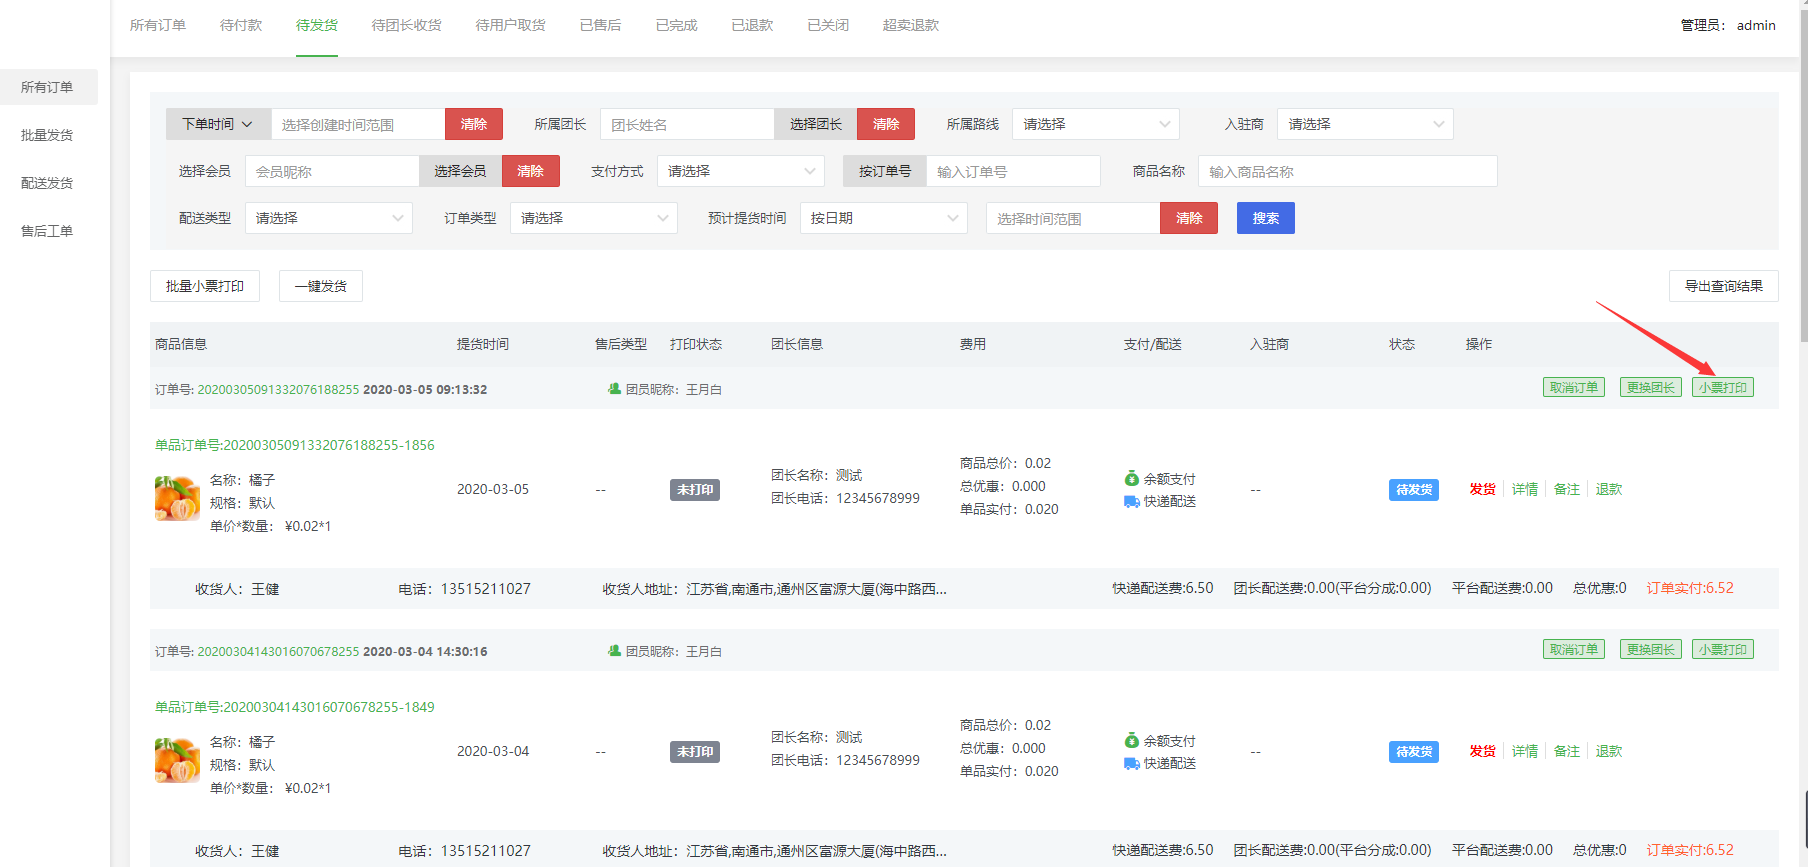Image resolution: width=1808 pixels, height=867 pixels.
Task: Click the orange thumbnail in first order
Action: pos(177,498)
